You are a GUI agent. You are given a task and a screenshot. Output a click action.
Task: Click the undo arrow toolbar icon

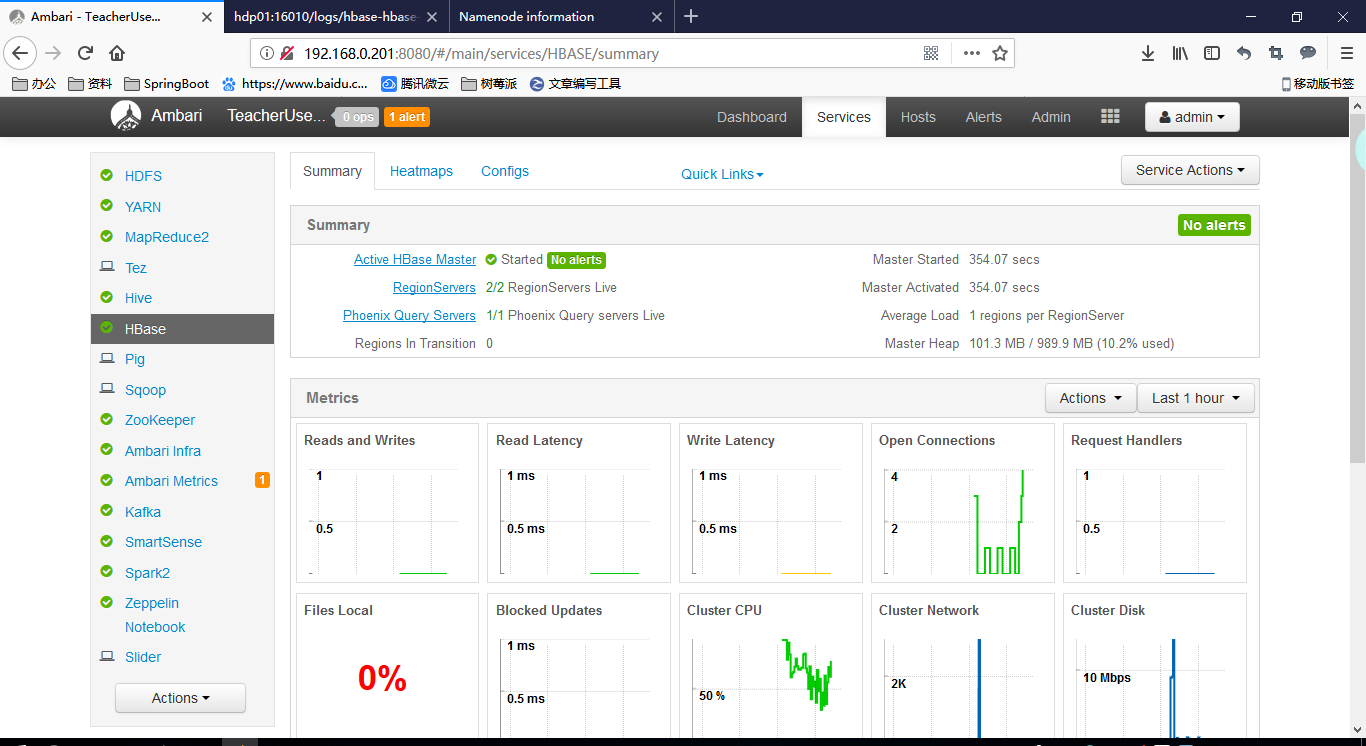coord(1244,53)
